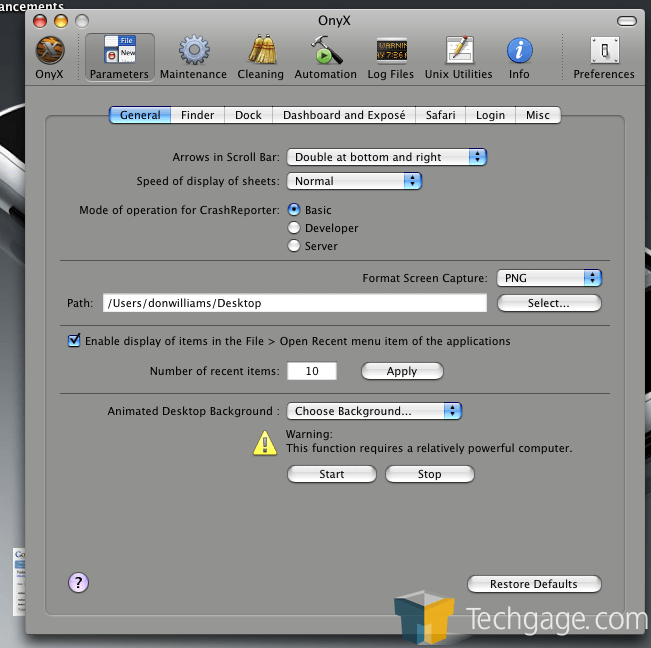Click the OnyX logo toolbar icon
Viewport: 651px width, 648px height.
pyautogui.click(x=50, y=50)
